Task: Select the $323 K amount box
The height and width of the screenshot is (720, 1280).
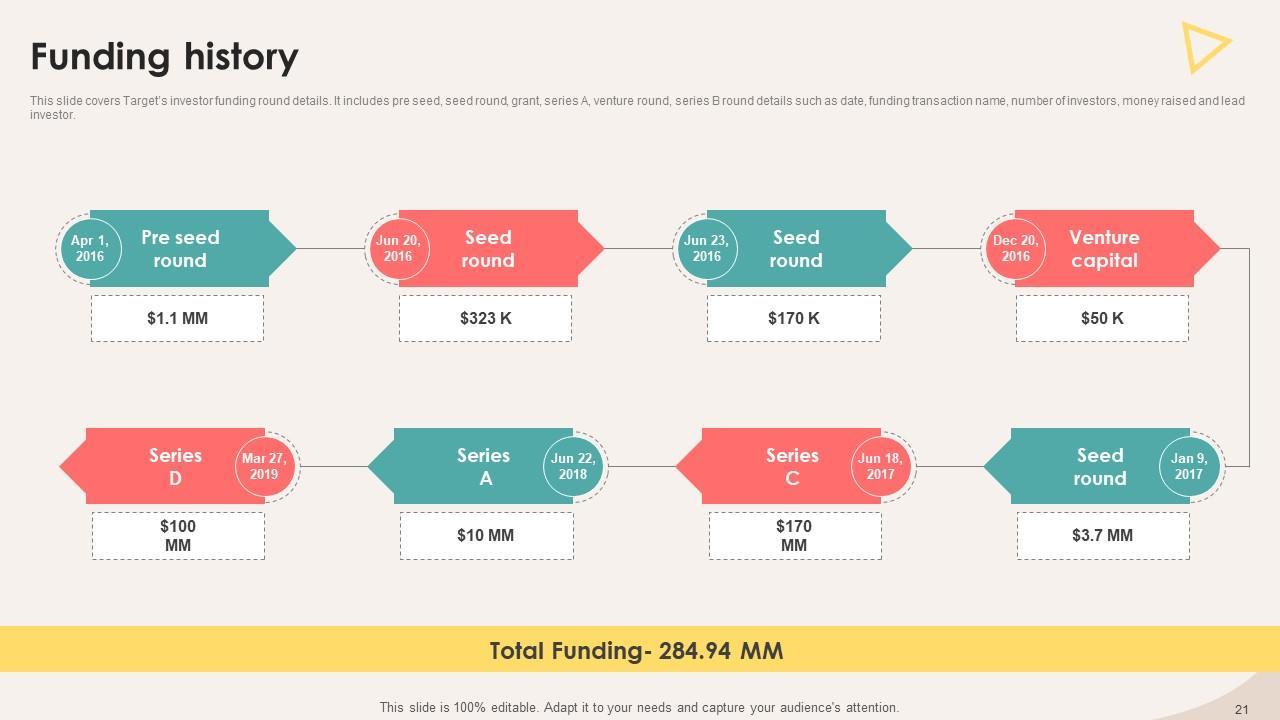Action: pyautogui.click(x=485, y=318)
